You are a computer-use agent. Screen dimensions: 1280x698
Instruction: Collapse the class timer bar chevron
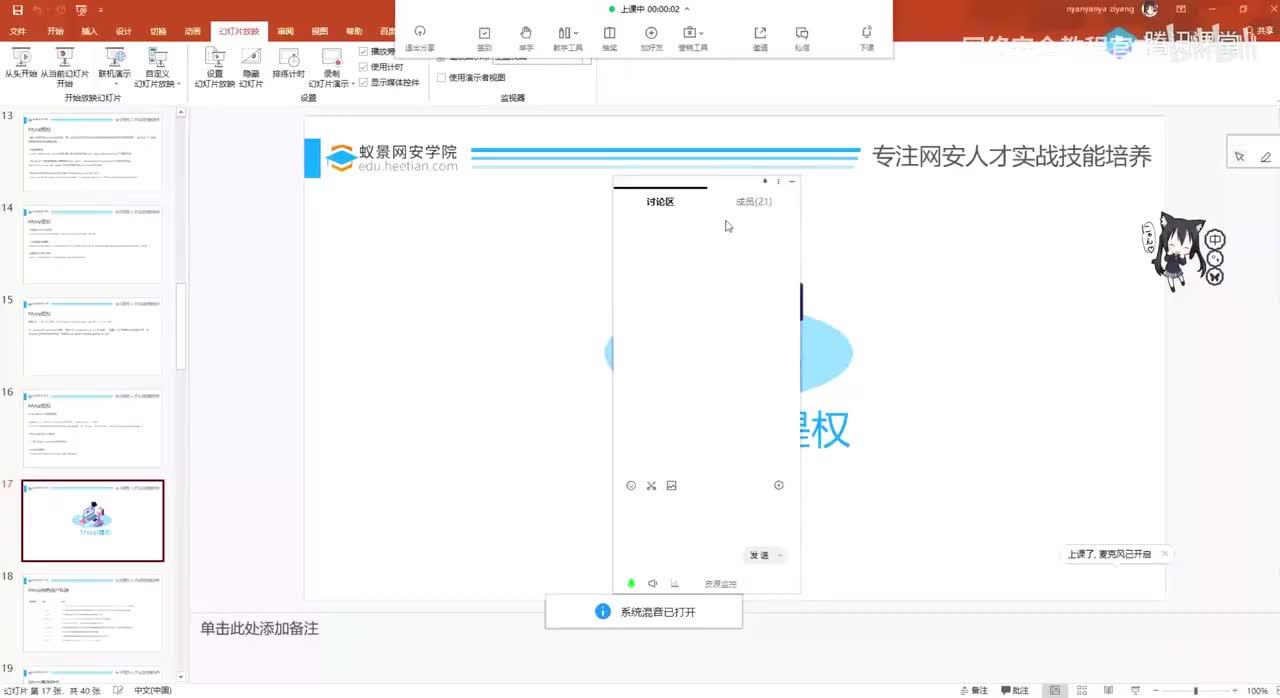coord(687,9)
